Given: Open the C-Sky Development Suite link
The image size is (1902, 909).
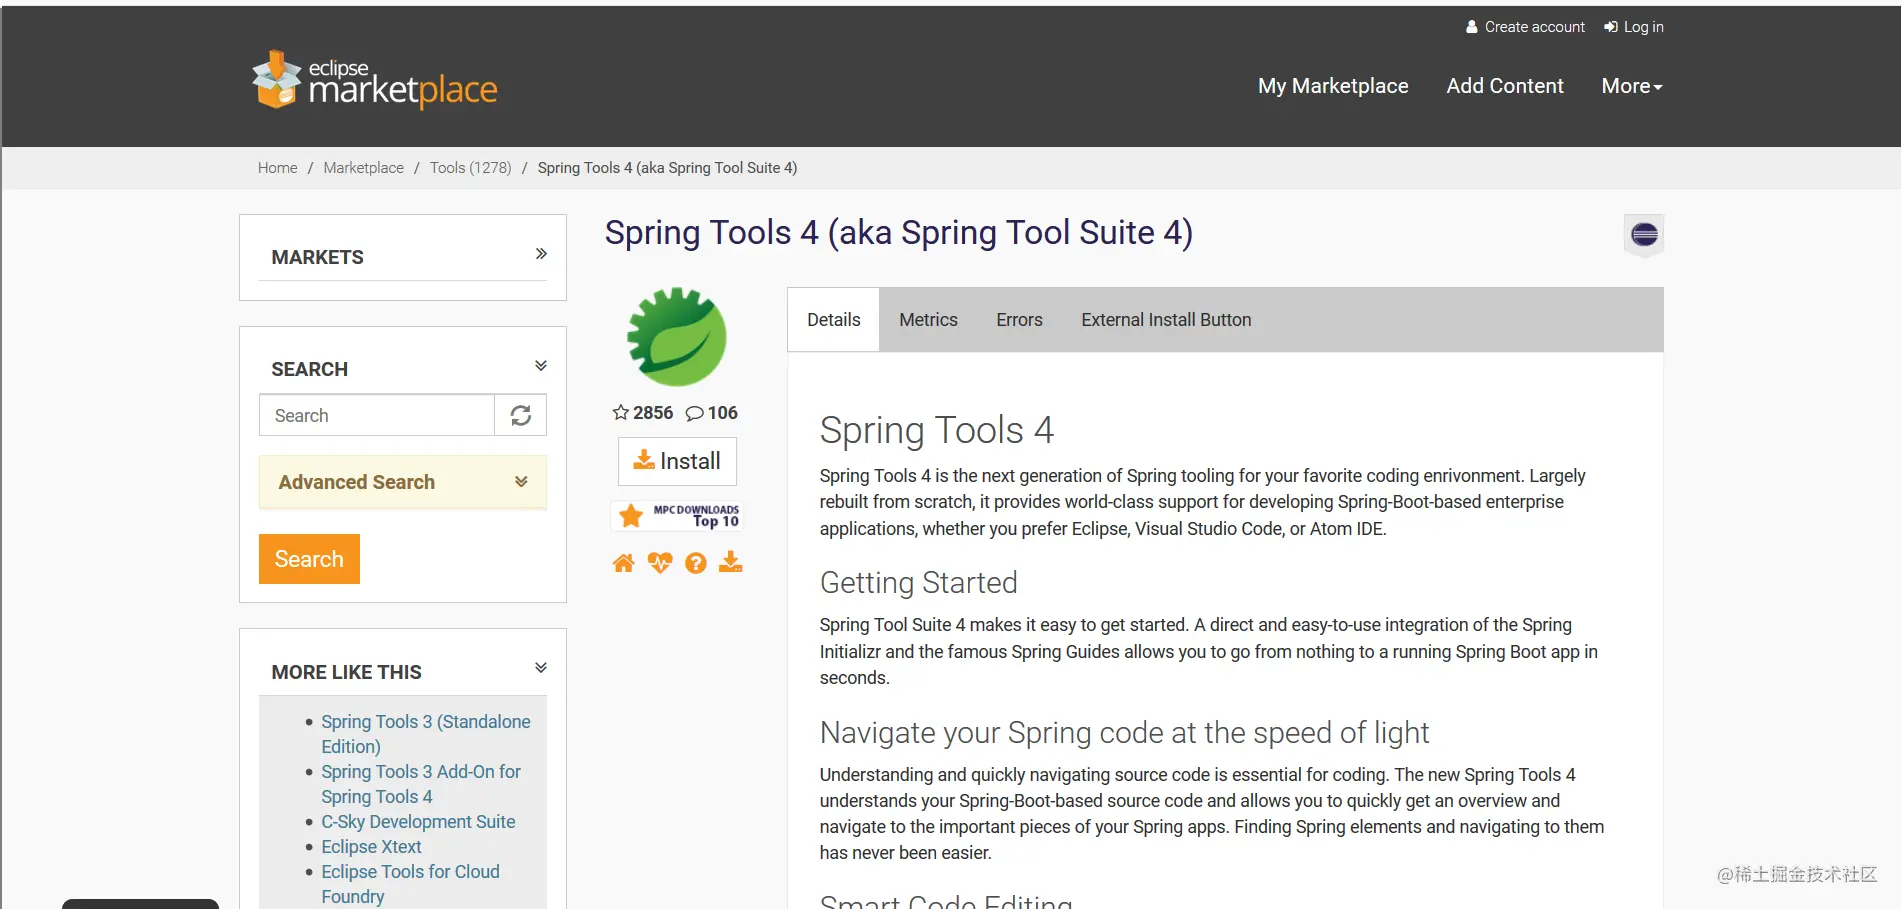Looking at the screenshot, I should 418,822.
